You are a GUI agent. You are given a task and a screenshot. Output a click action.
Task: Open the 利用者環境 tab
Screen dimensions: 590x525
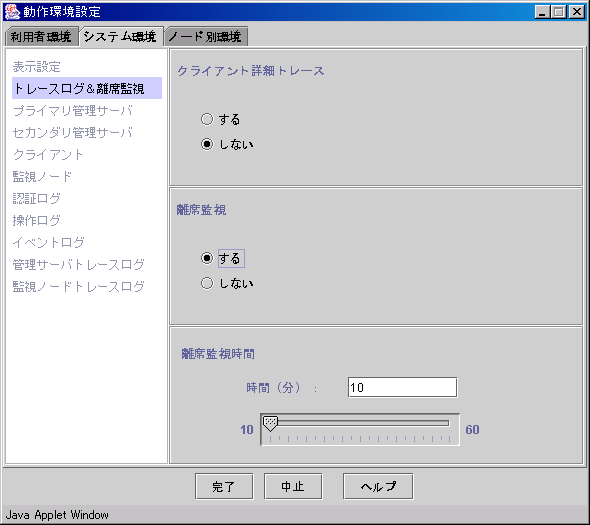tap(41, 37)
